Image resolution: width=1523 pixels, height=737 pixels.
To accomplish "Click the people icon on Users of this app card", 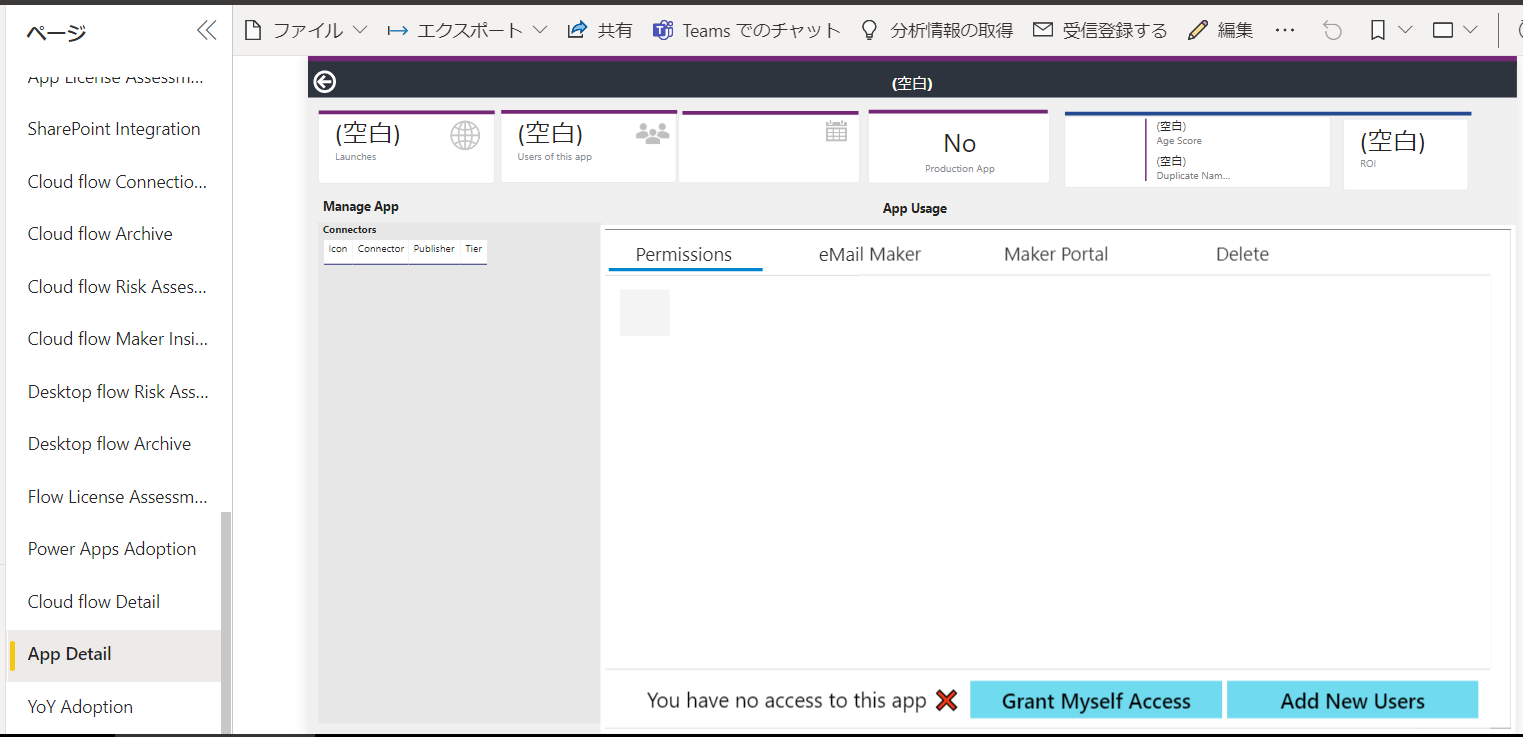I will (651, 132).
